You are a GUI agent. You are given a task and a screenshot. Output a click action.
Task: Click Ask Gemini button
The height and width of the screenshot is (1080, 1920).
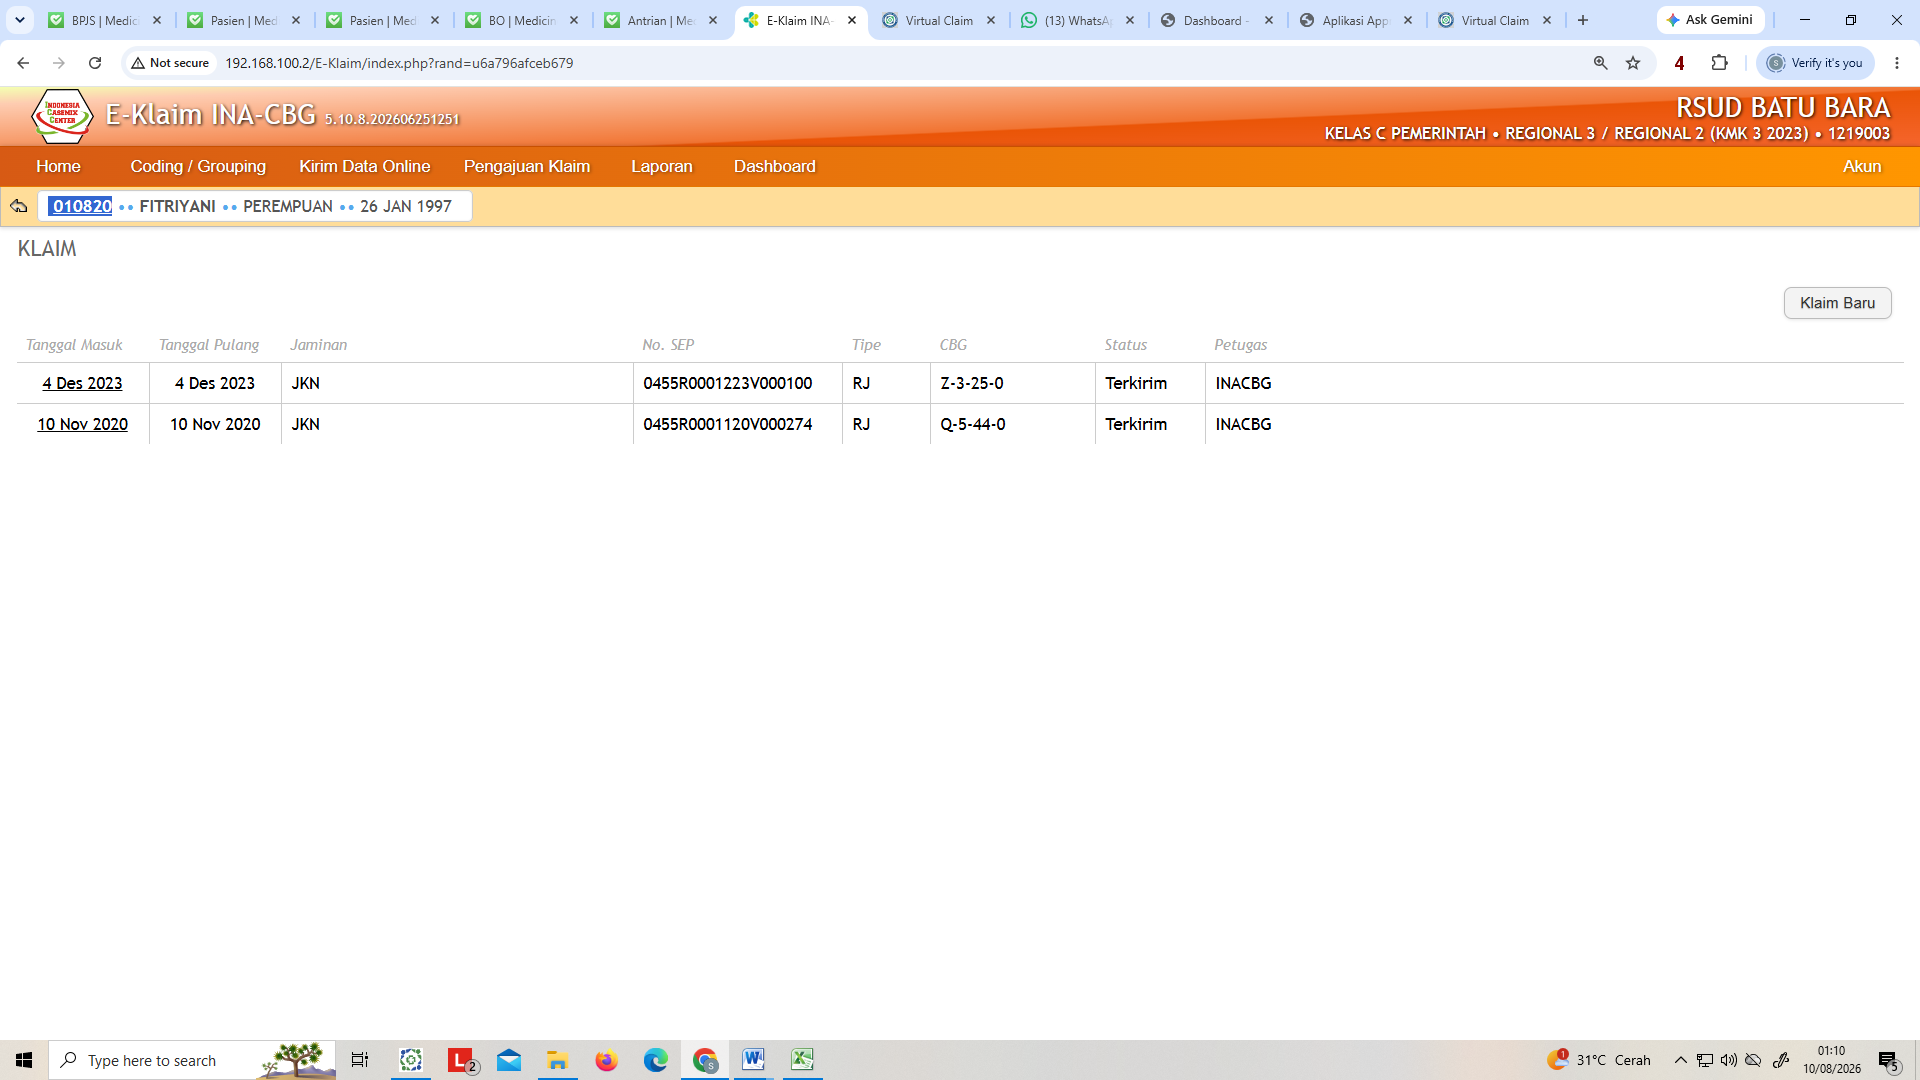(1711, 20)
